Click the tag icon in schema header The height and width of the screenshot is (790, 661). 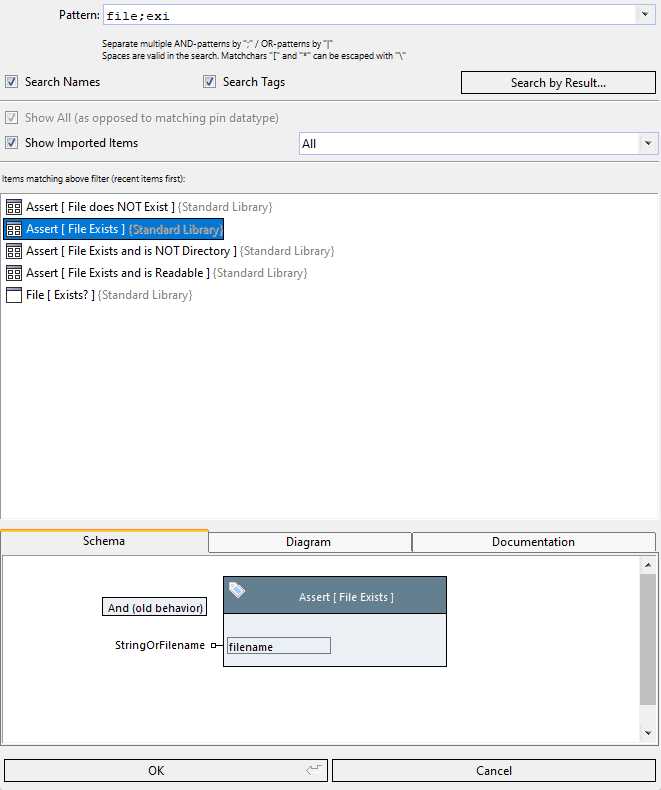pyautogui.click(x=237, y=591)
